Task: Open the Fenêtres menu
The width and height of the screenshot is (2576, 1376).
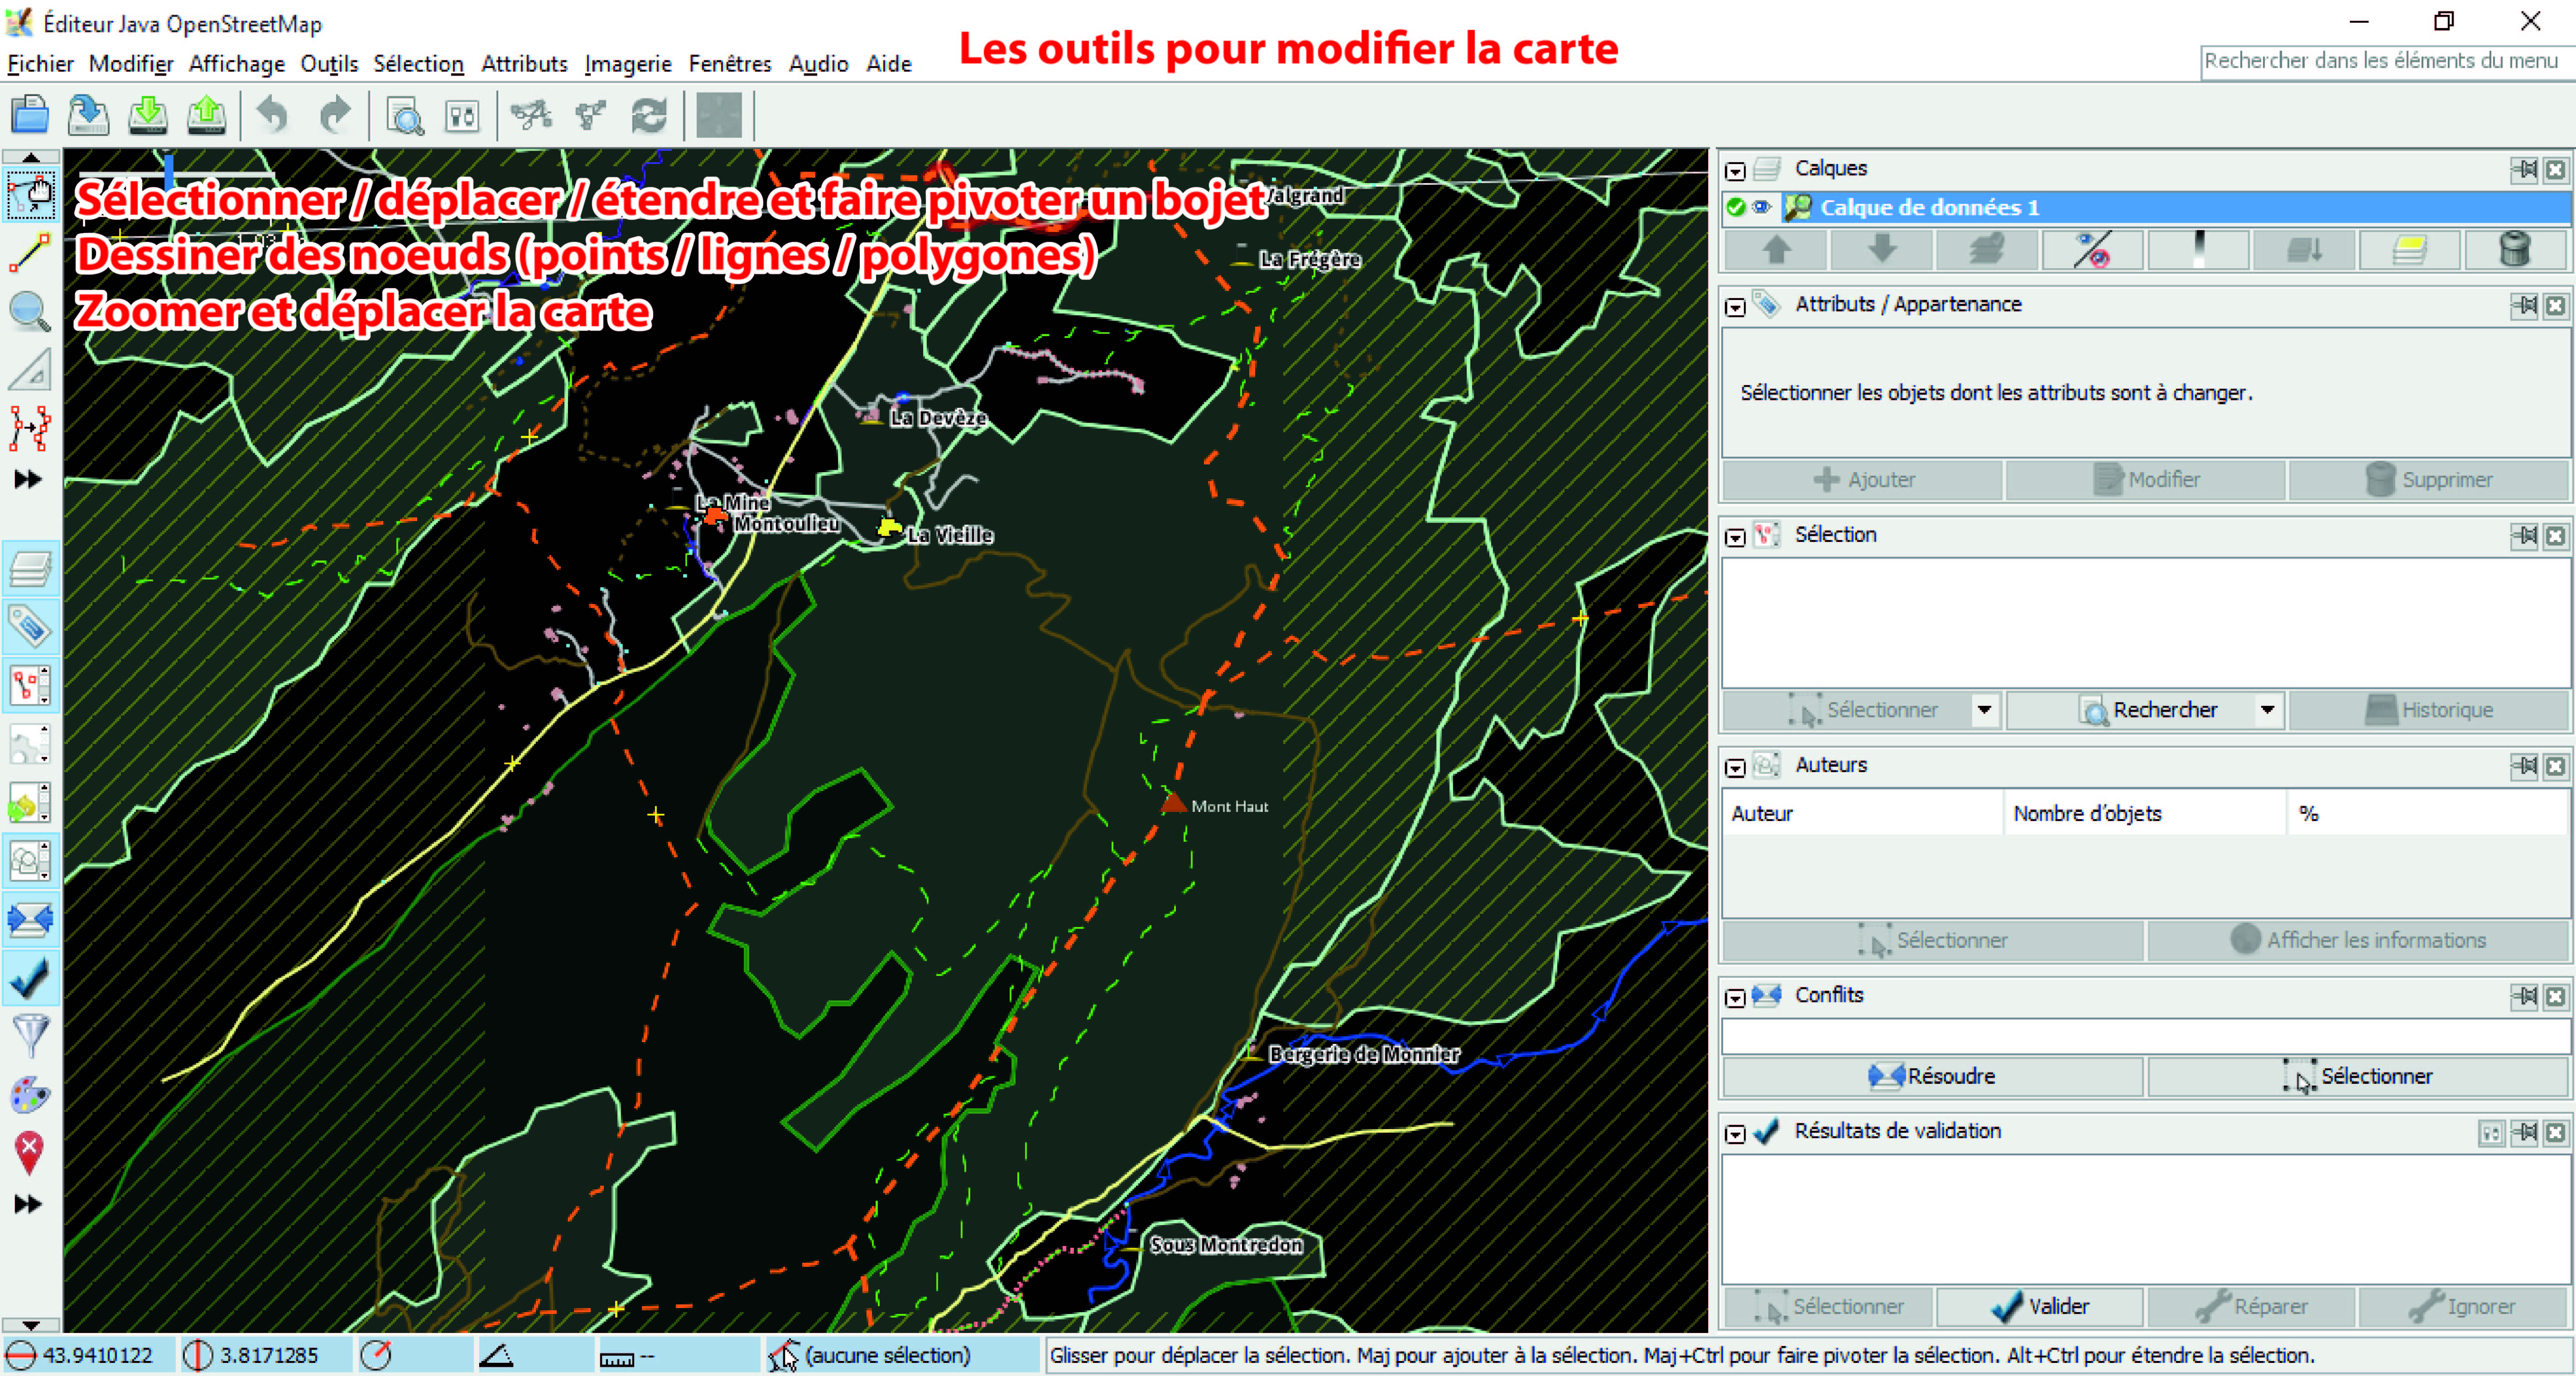Action: coord(730,64)
